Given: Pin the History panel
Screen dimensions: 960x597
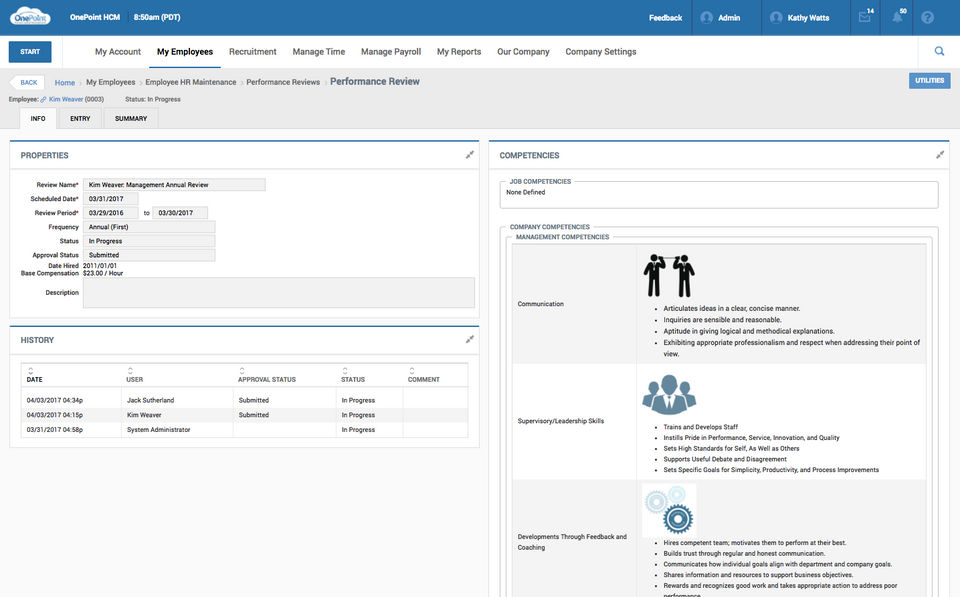Looking at the screenshot, I should pos(470,340).
